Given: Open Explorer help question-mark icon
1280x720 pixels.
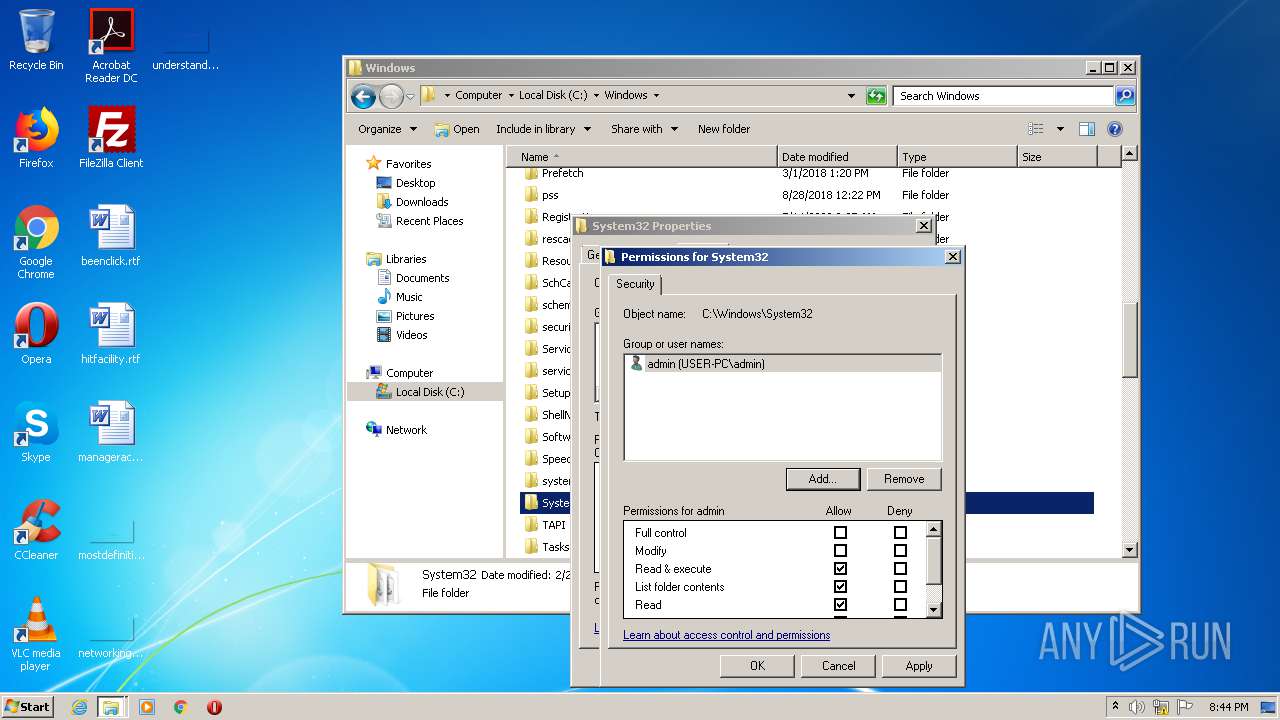Looking at the screenshot, I should pos(1115,129).
